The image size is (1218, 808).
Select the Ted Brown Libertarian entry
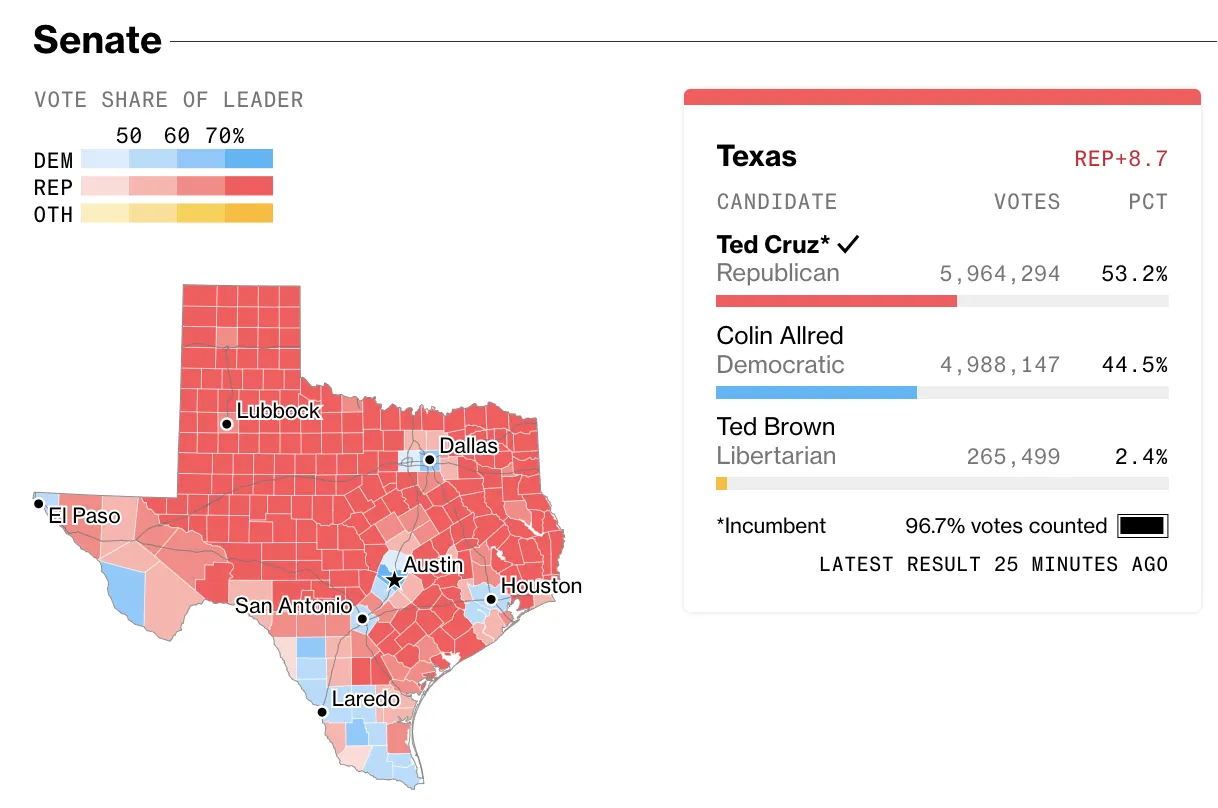click(776, 427)
